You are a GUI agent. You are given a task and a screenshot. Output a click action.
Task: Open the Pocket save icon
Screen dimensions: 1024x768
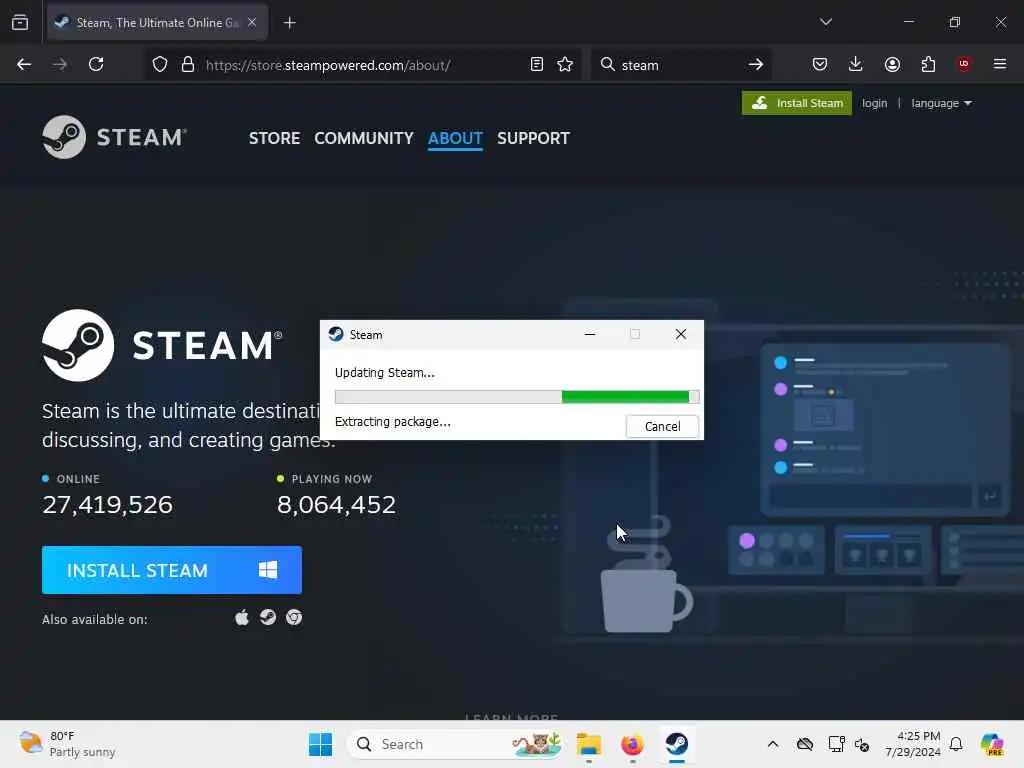pyautogui.click(x=820, y=64)
